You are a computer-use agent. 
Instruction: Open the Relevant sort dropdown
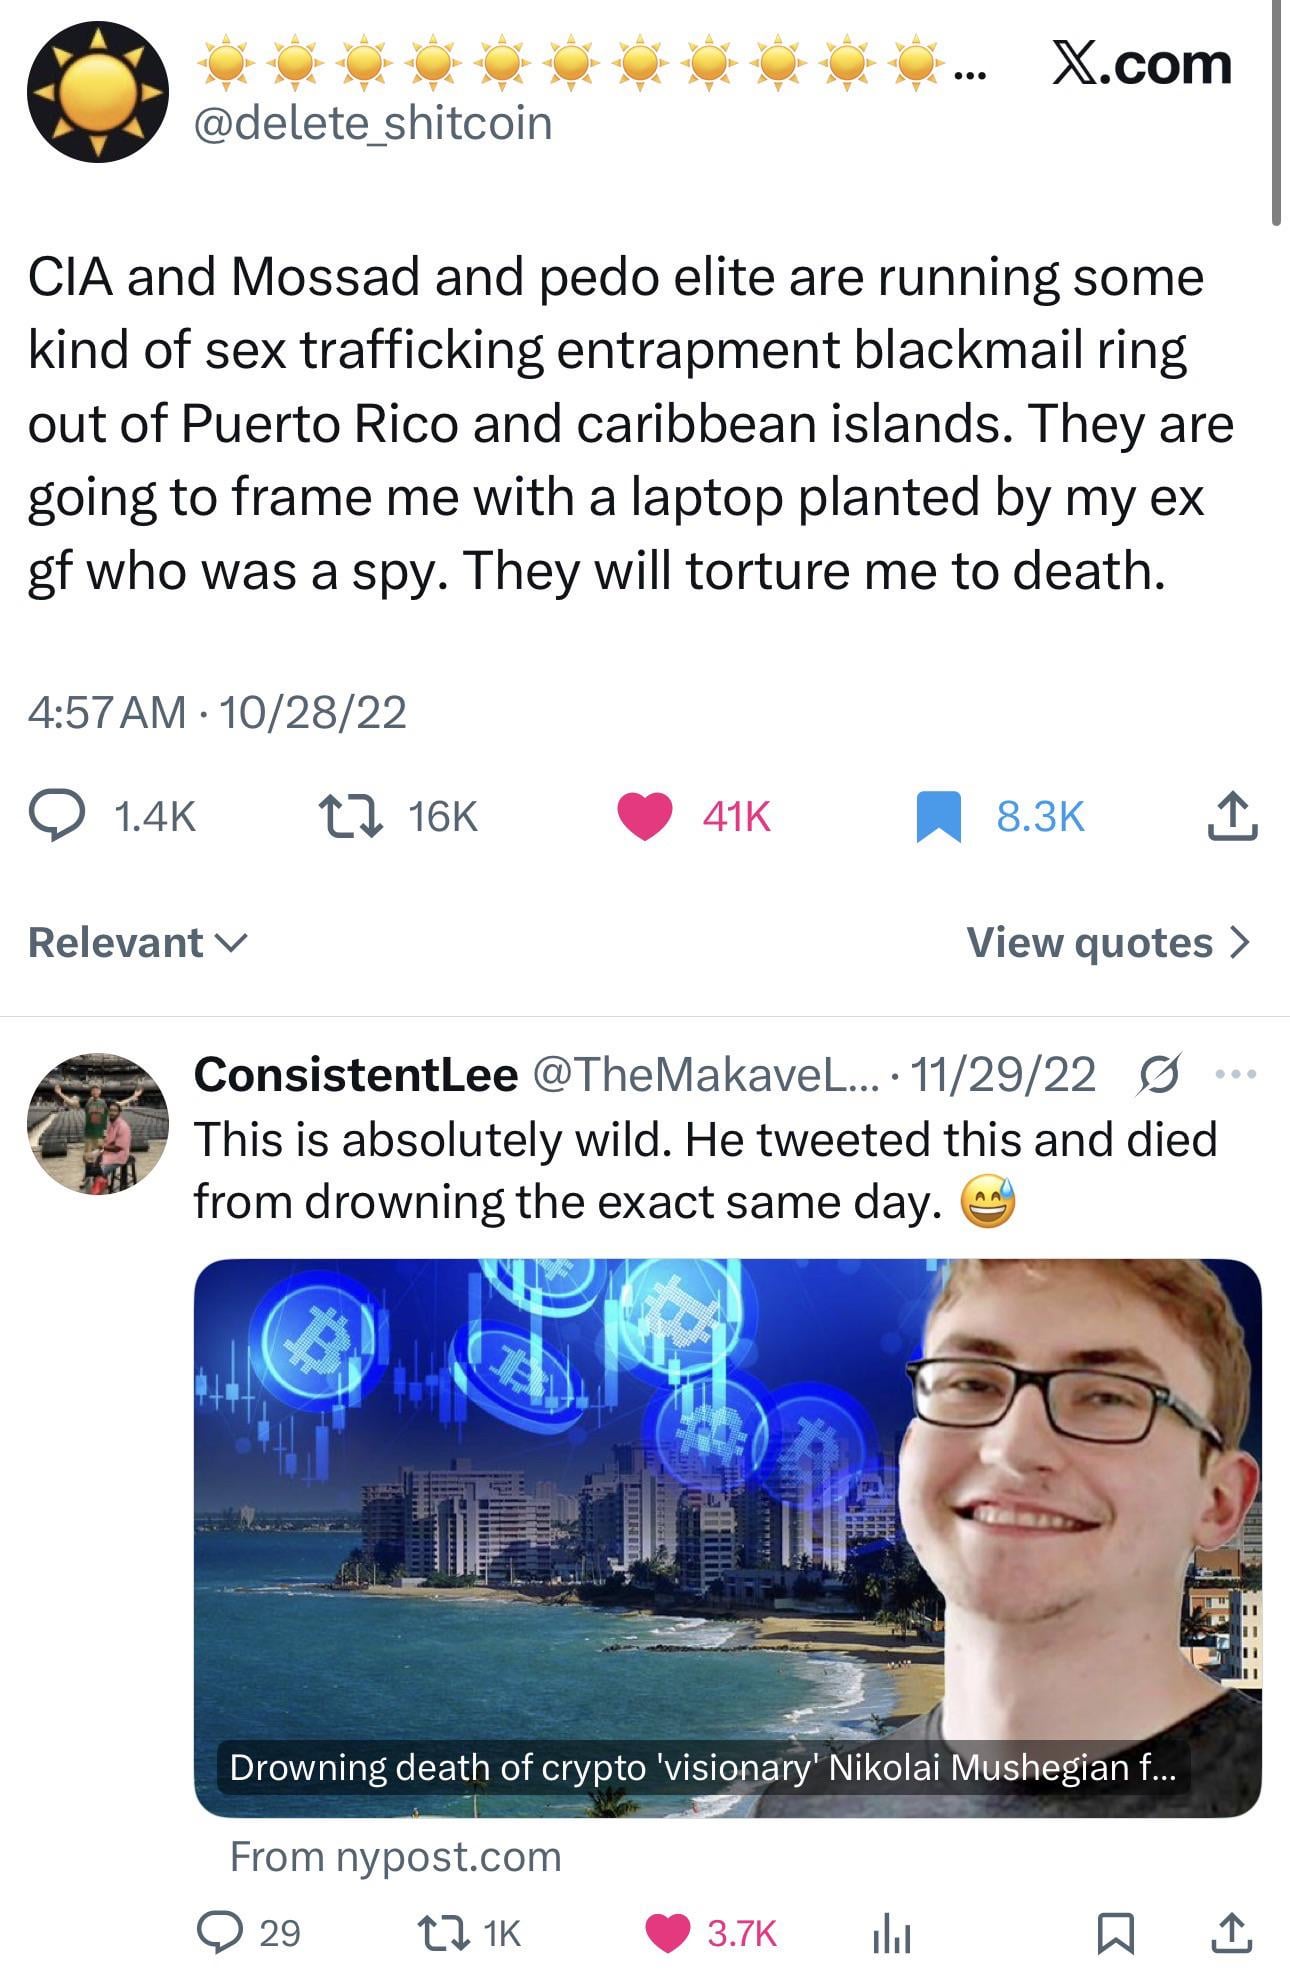[137, 943]
